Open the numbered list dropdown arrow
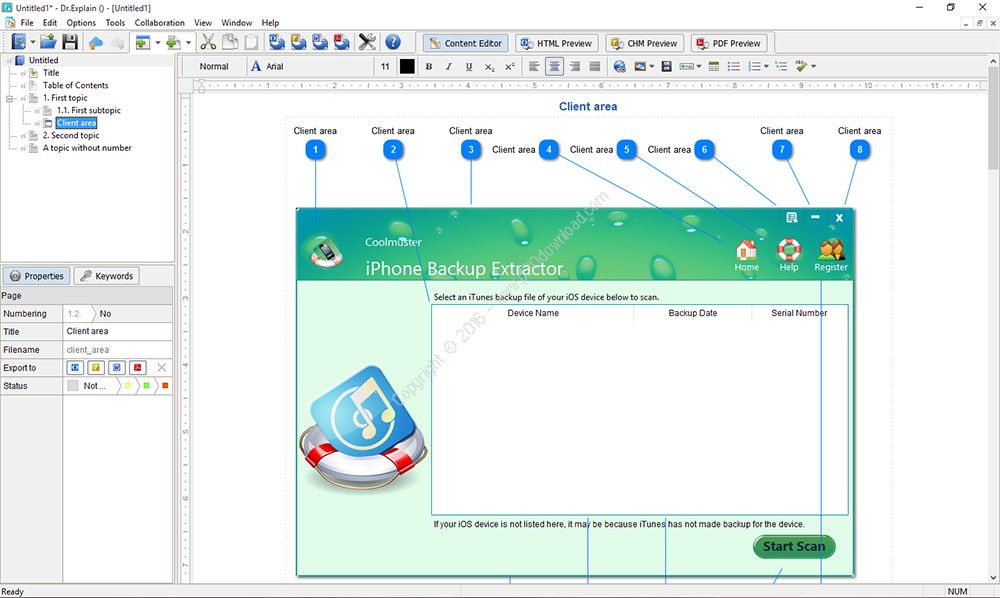 tap(765, 66)
